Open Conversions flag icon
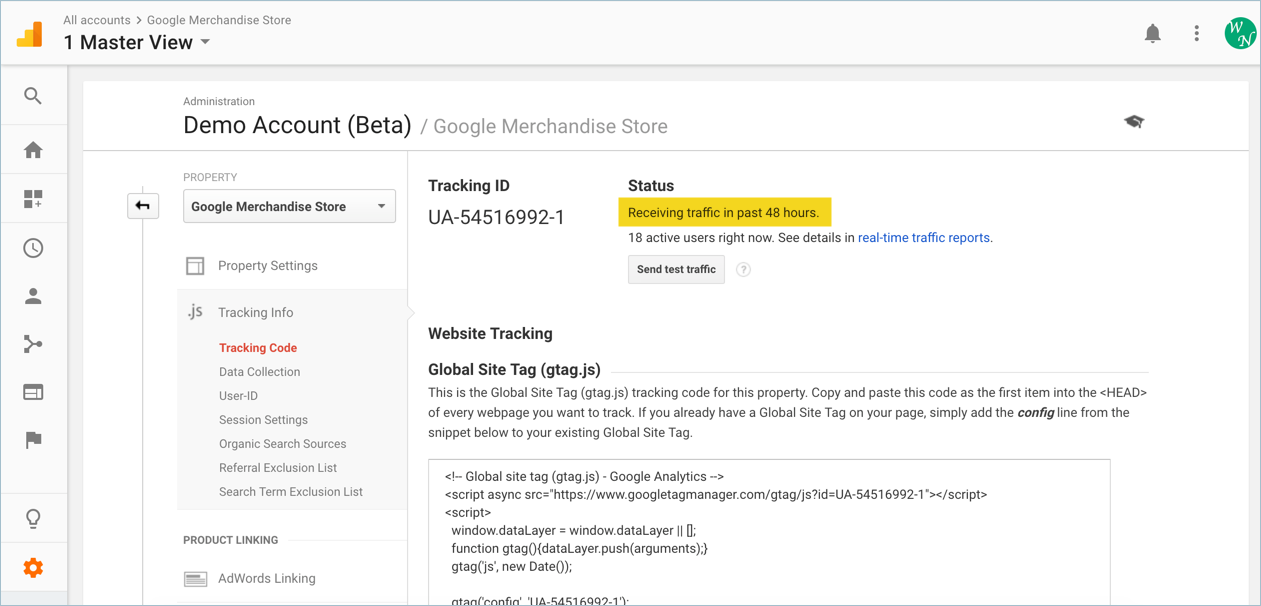 click(33, 440)
